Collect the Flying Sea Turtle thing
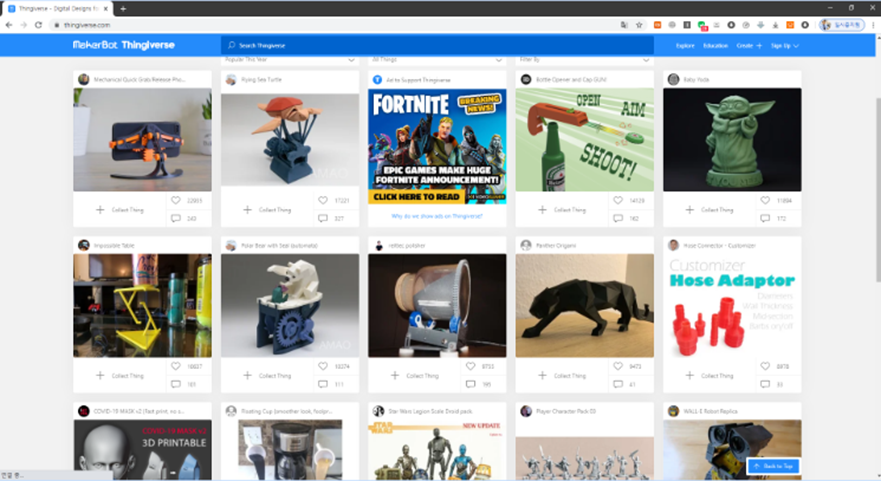The width and height of the screenshot is (881, 481). pyautogui.click(x=267, y=210)
